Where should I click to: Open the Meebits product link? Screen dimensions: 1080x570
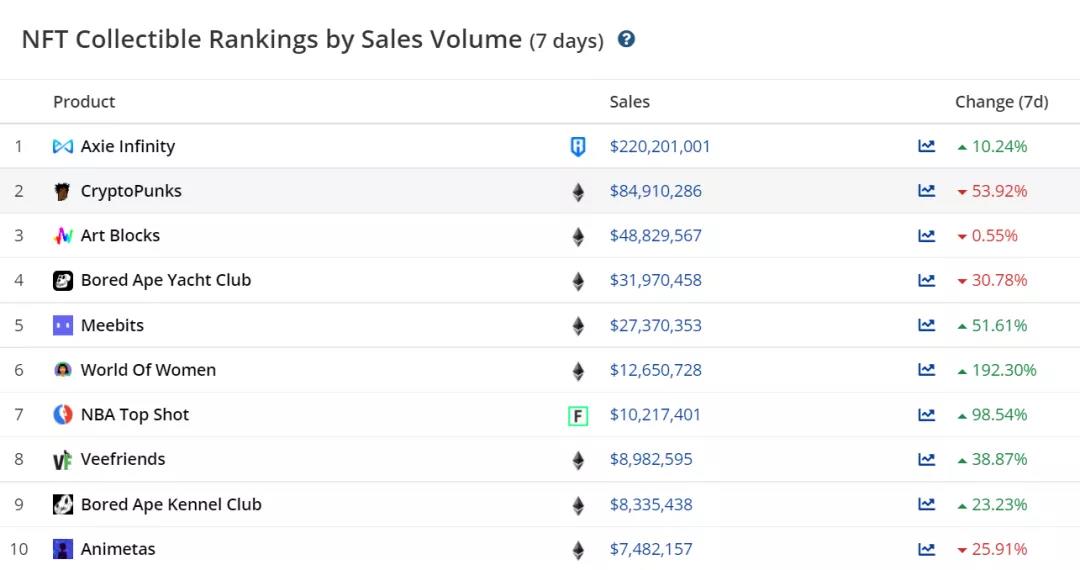tap(112, 325)
